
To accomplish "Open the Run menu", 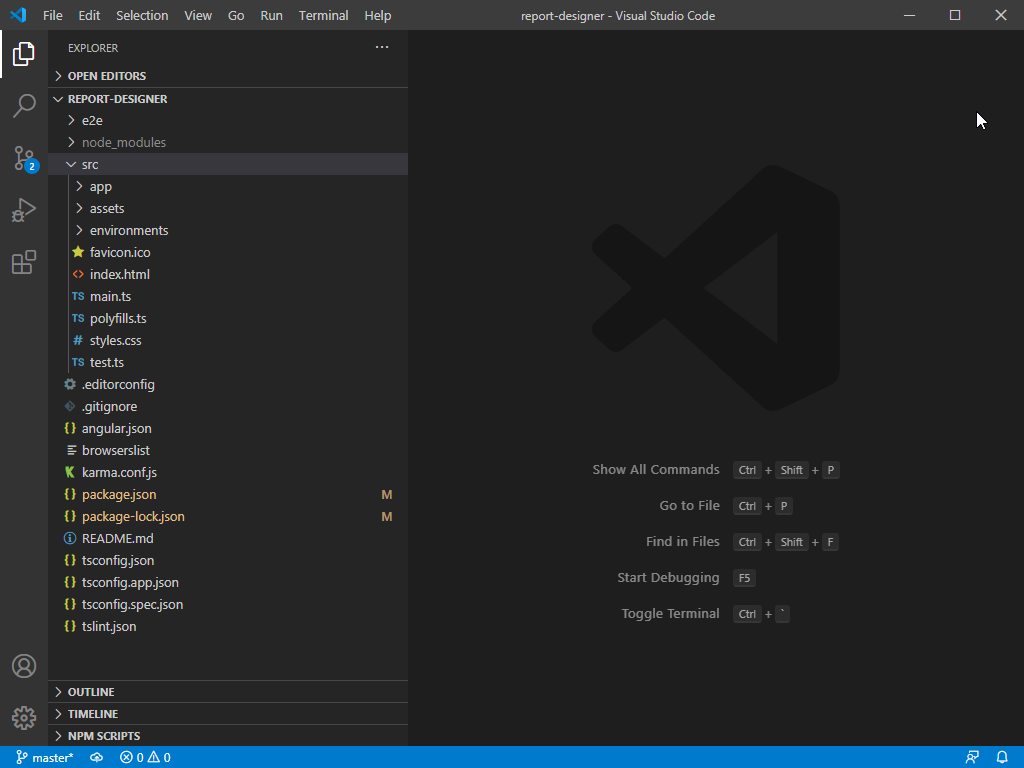I will pos(271,15).
